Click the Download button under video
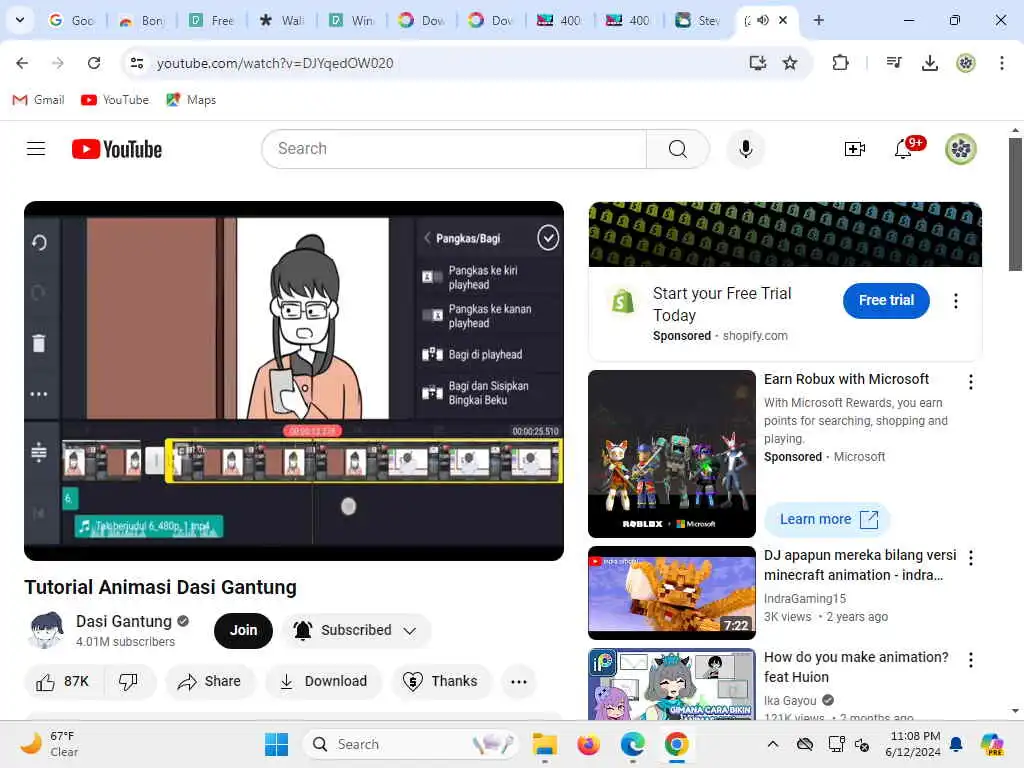 [323, 682]
